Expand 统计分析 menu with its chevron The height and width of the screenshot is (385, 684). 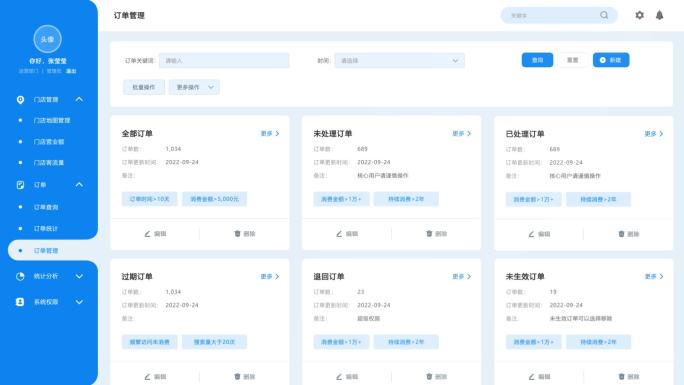coord(79,276)
